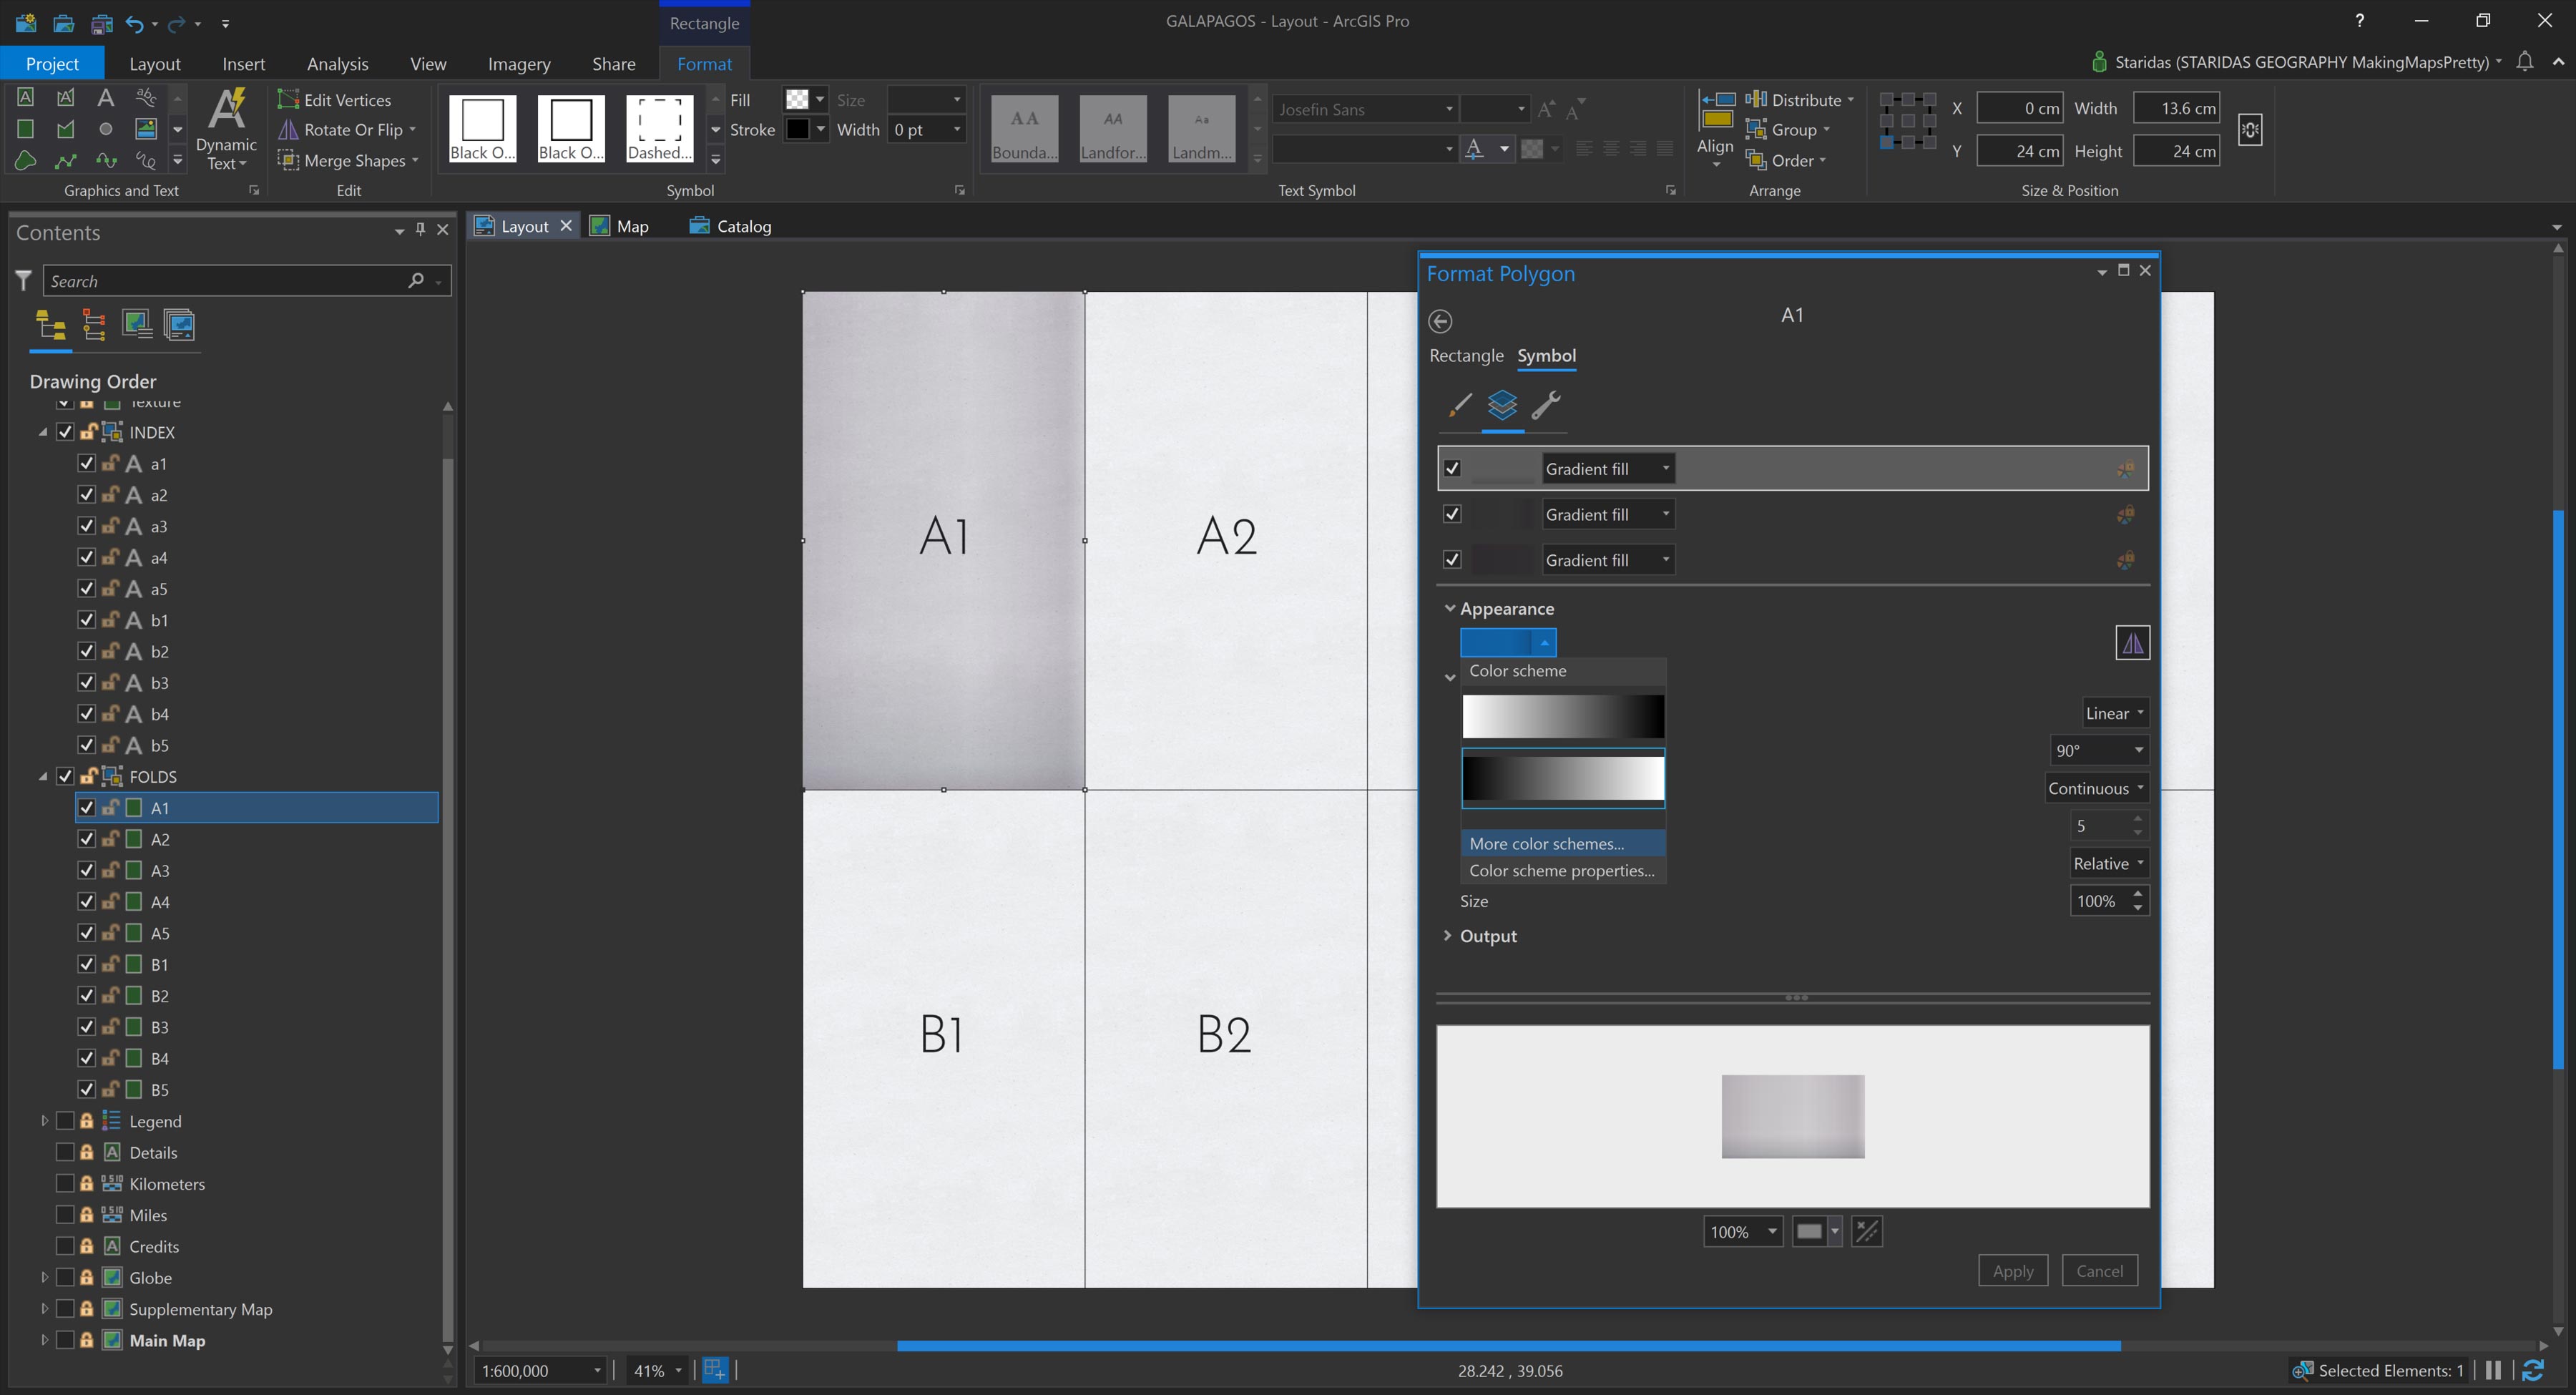The image size is (2576, 1395).
Task: Collapse the FOLDS group in Contents
Action: click(44, 776)
